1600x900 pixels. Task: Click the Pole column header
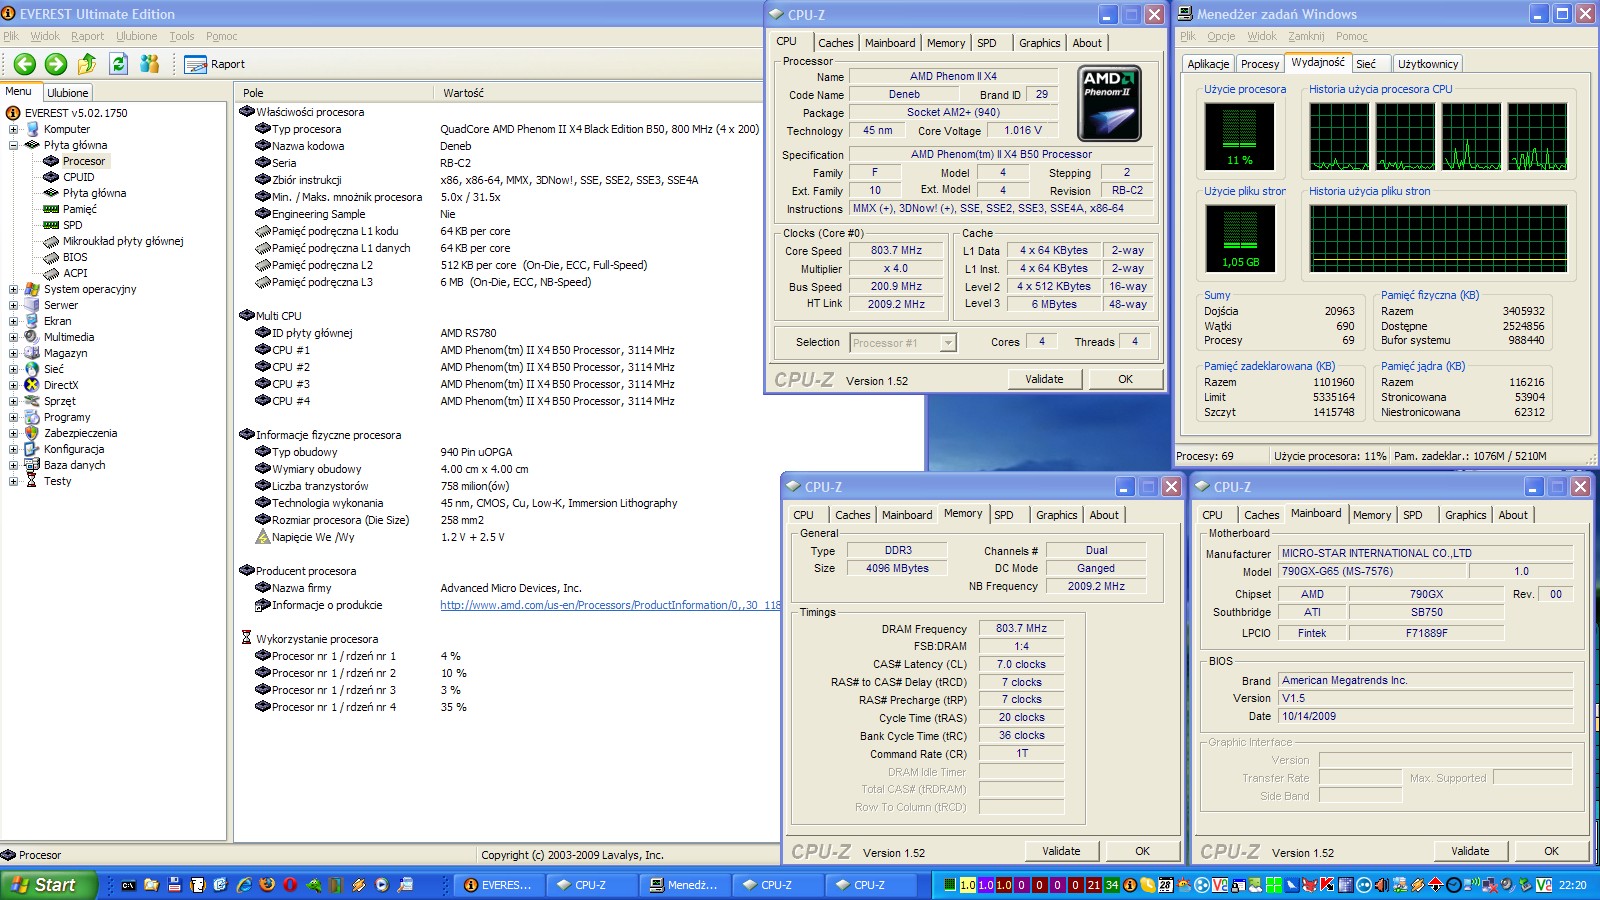pyautogui.click(x=334, y=93)
